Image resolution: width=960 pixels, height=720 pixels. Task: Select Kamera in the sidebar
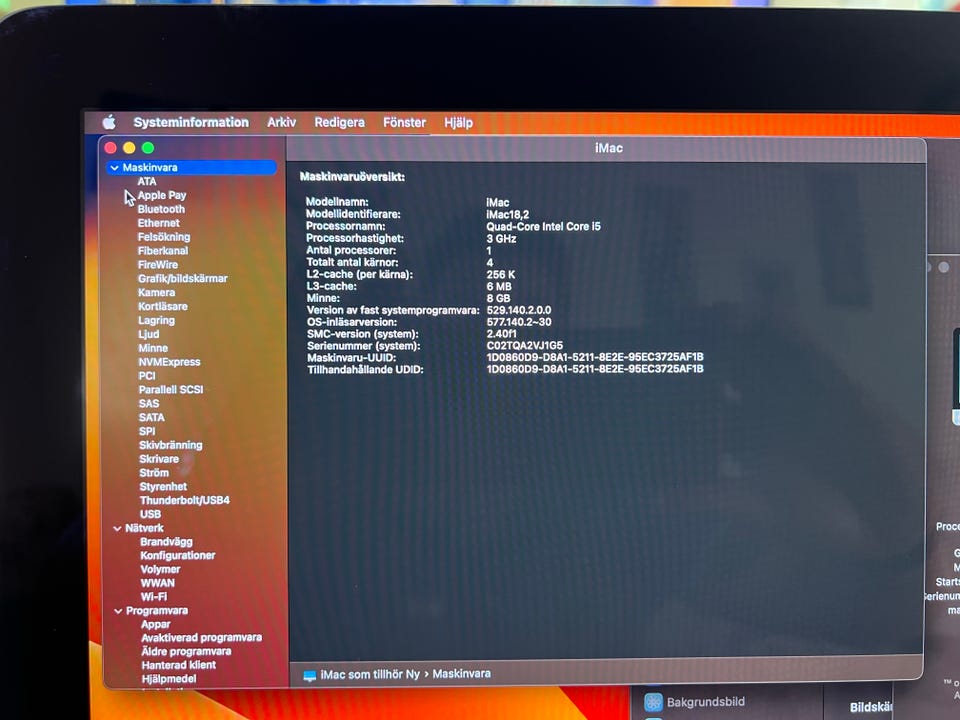pyautogui.click(x=157, y=292)
